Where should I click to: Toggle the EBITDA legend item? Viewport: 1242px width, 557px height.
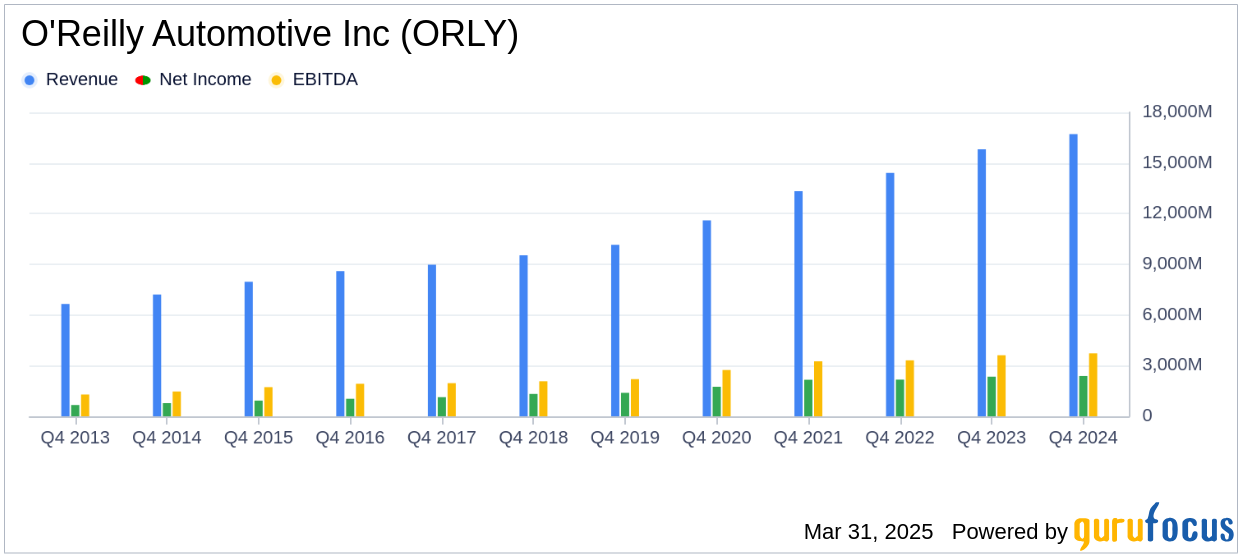(314, 80)
